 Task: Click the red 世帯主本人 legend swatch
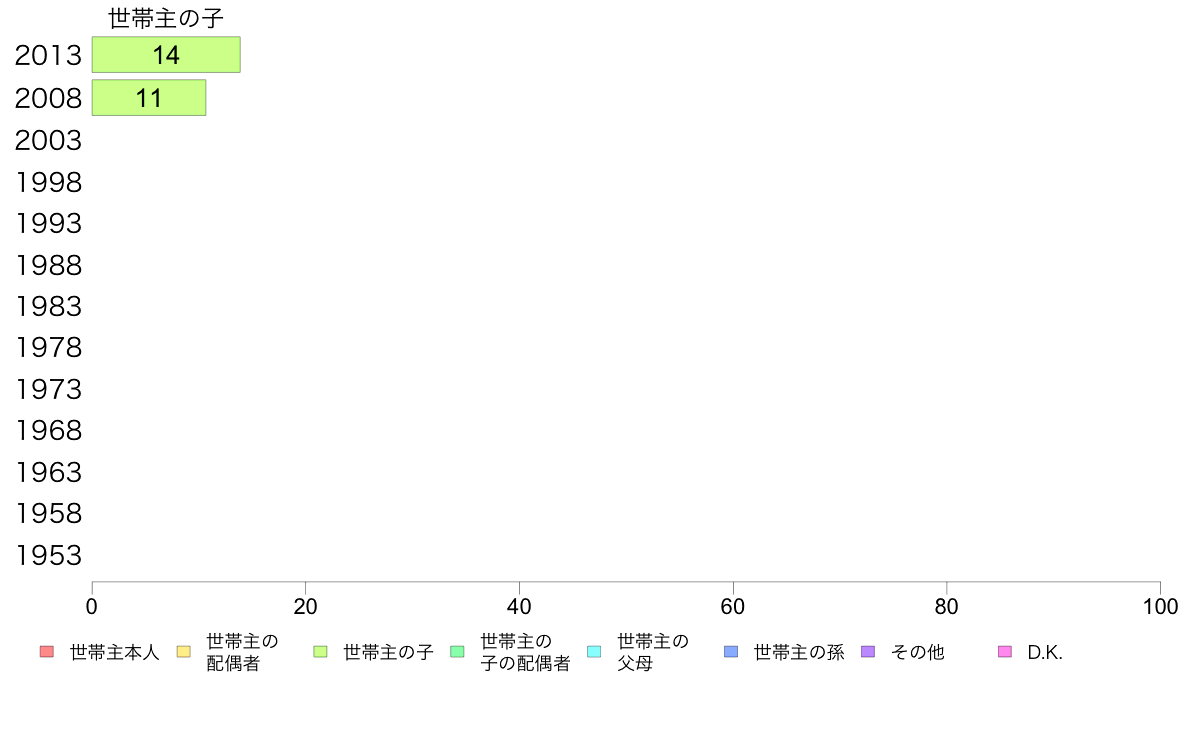[x=47, y=652]
